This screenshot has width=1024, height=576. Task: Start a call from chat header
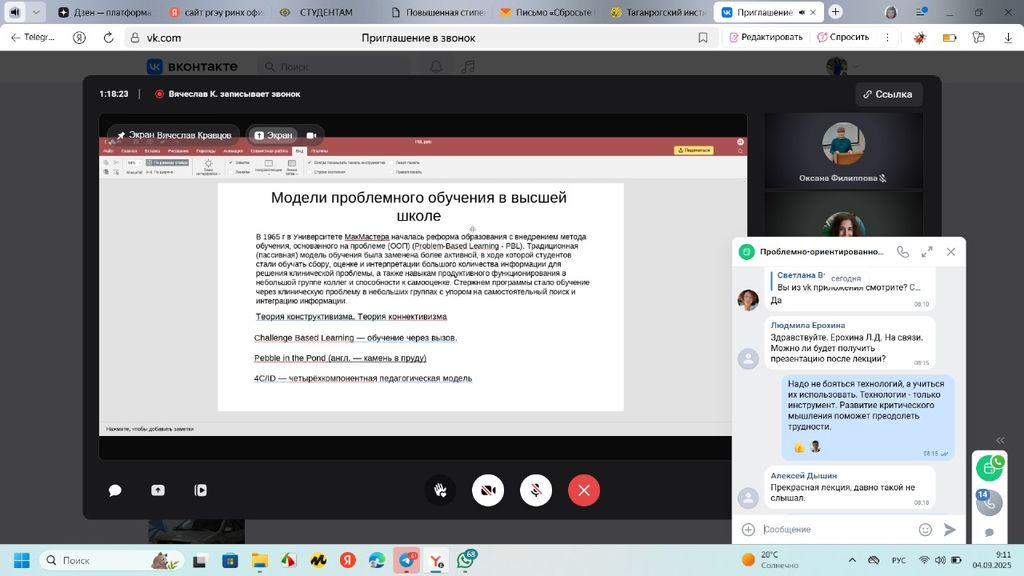point(903,252)
